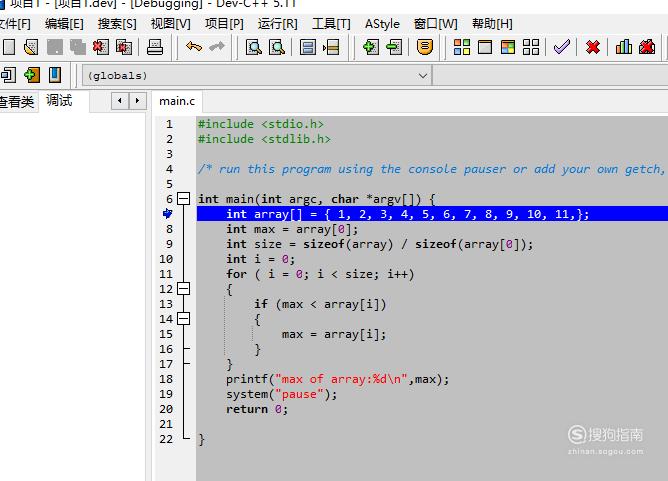
Task: Collapse the for-loop fold at line 12
Action: point(183,288)
